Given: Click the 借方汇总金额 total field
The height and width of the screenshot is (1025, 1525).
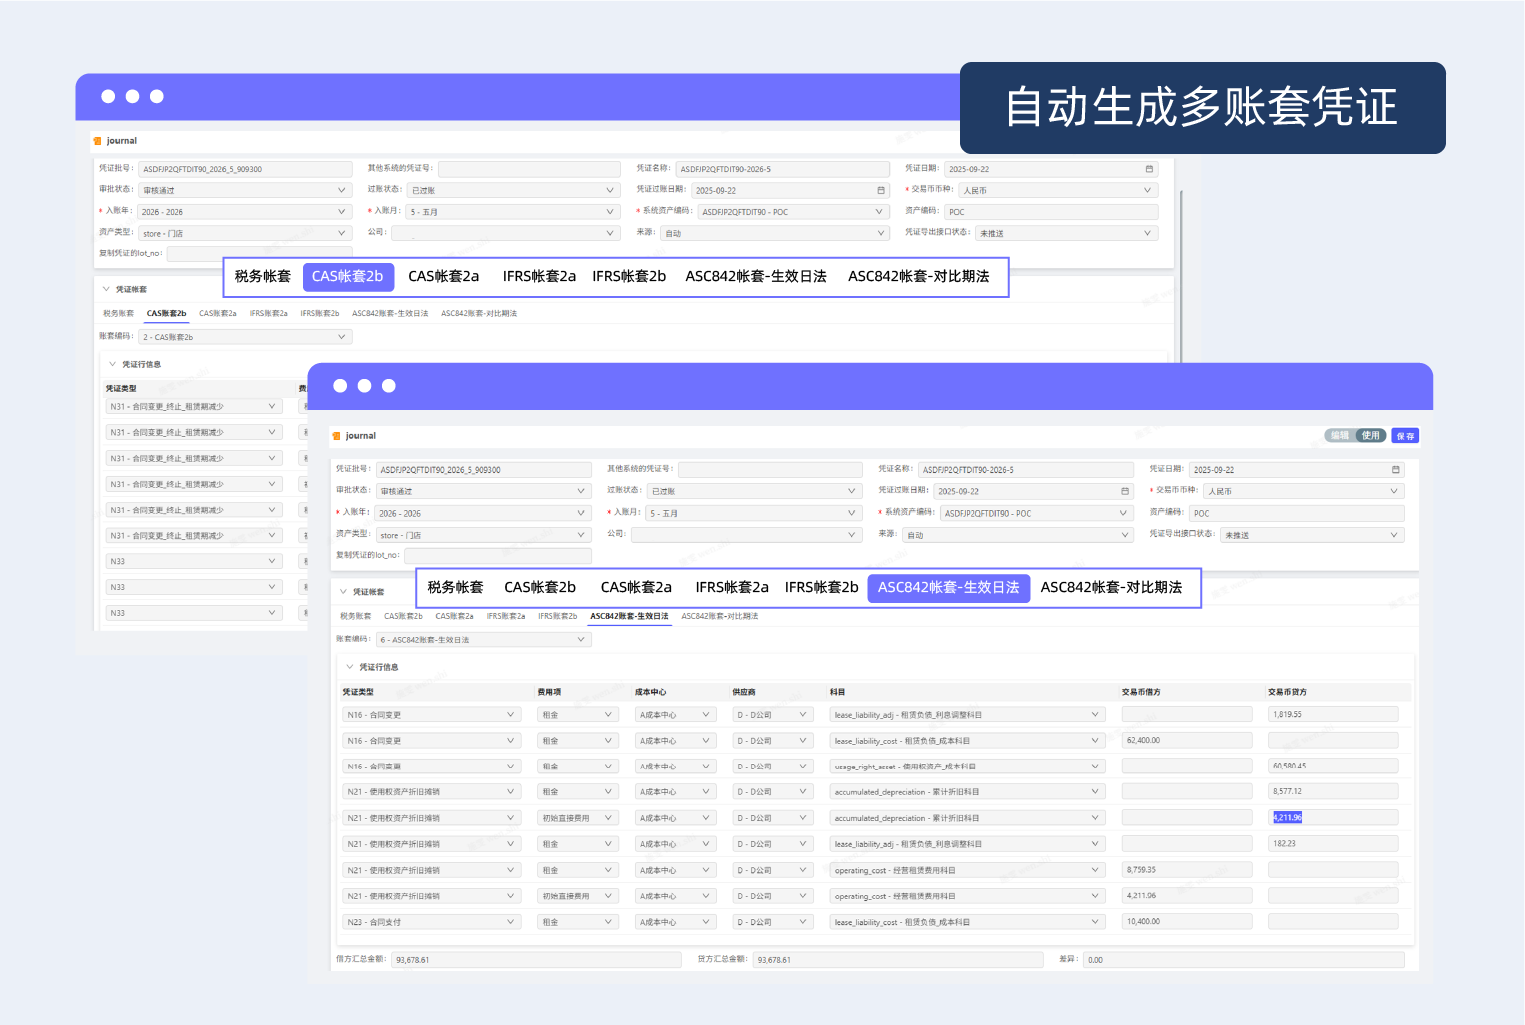Looking at the screenshot, I should tap(536, 959).
